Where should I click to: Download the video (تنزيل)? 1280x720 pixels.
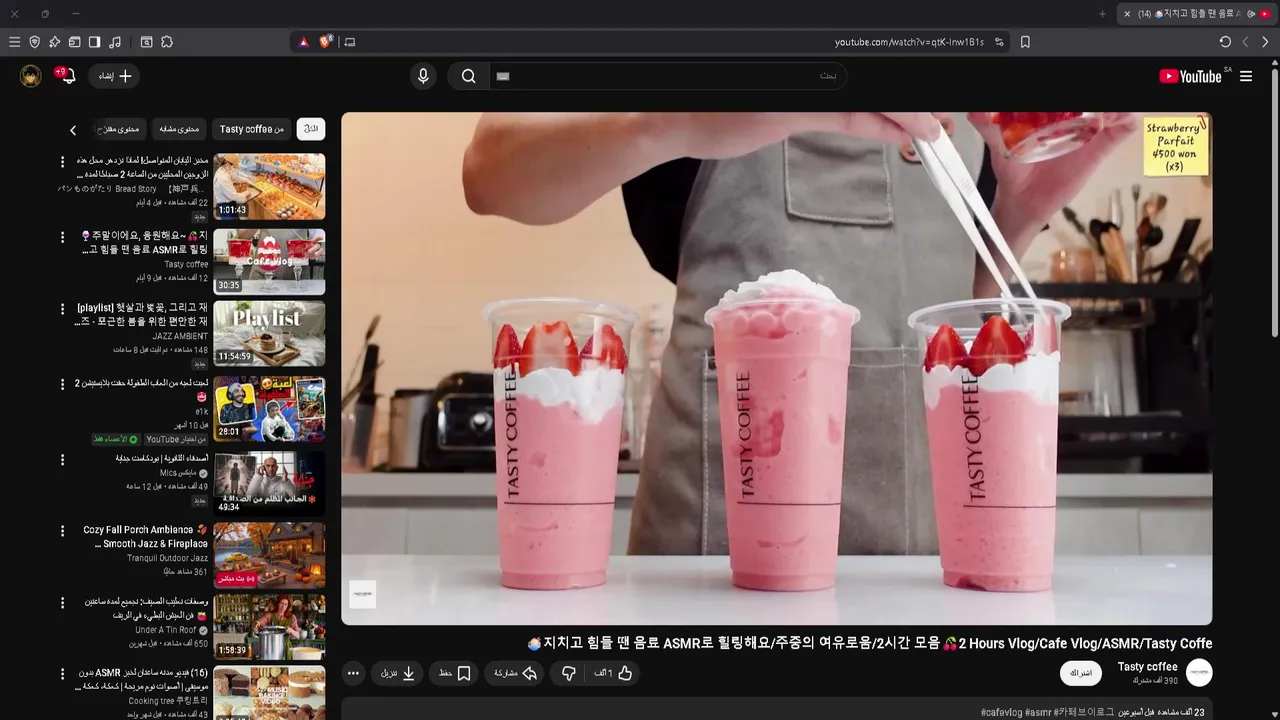pyautogui.click(x=398, y=674)
